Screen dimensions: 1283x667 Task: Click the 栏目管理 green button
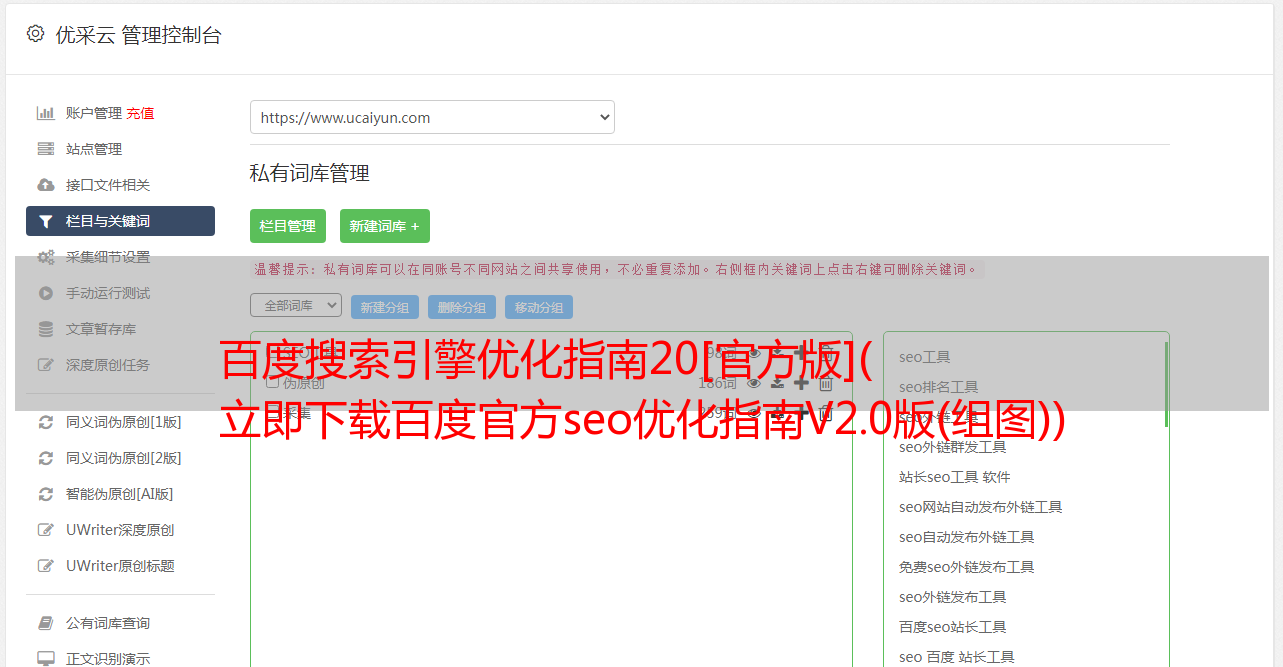click(x=288, y=226)
